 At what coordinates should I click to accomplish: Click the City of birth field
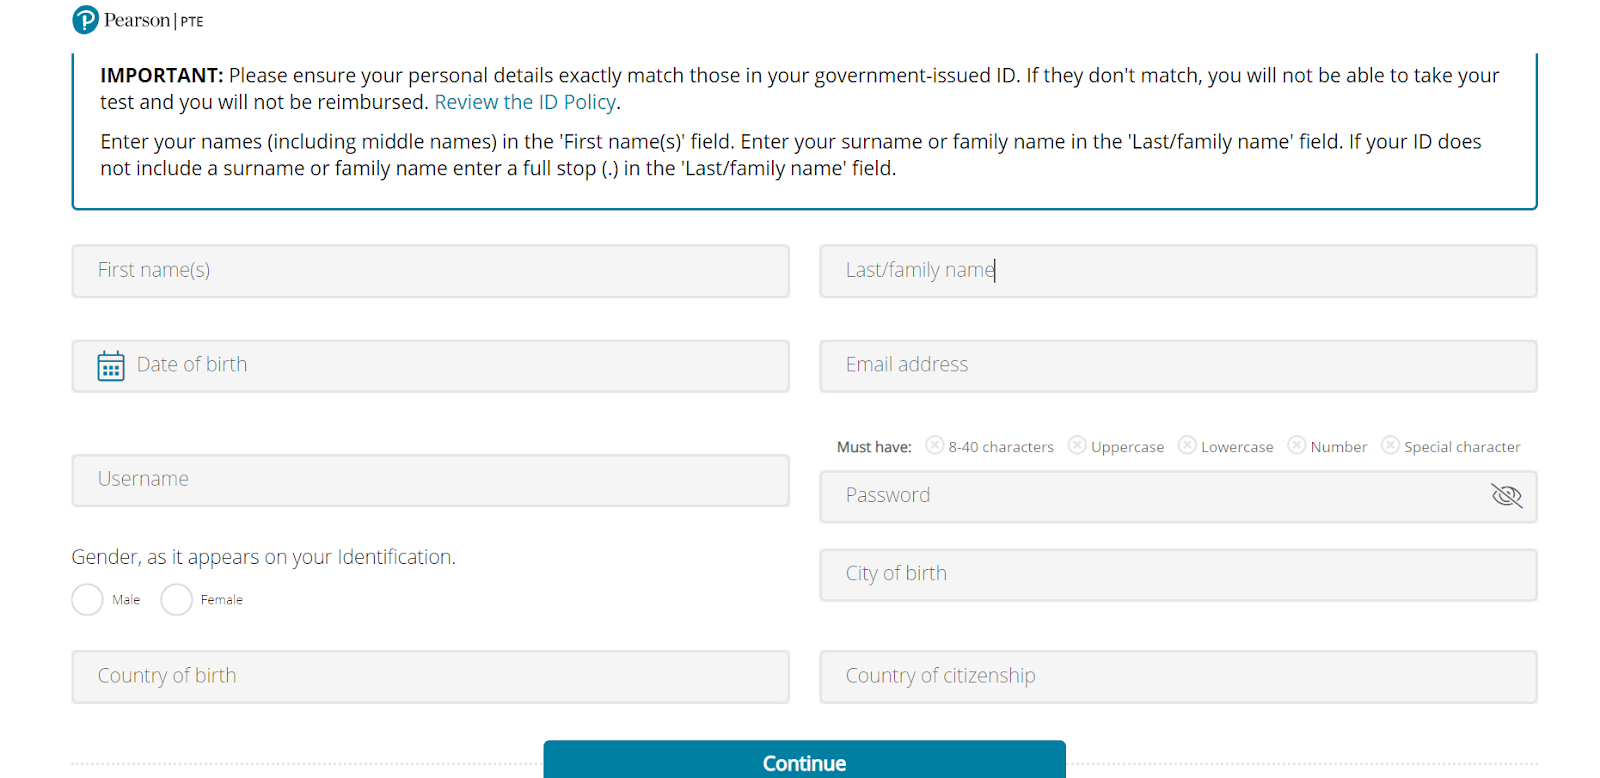coord(1178,575)
